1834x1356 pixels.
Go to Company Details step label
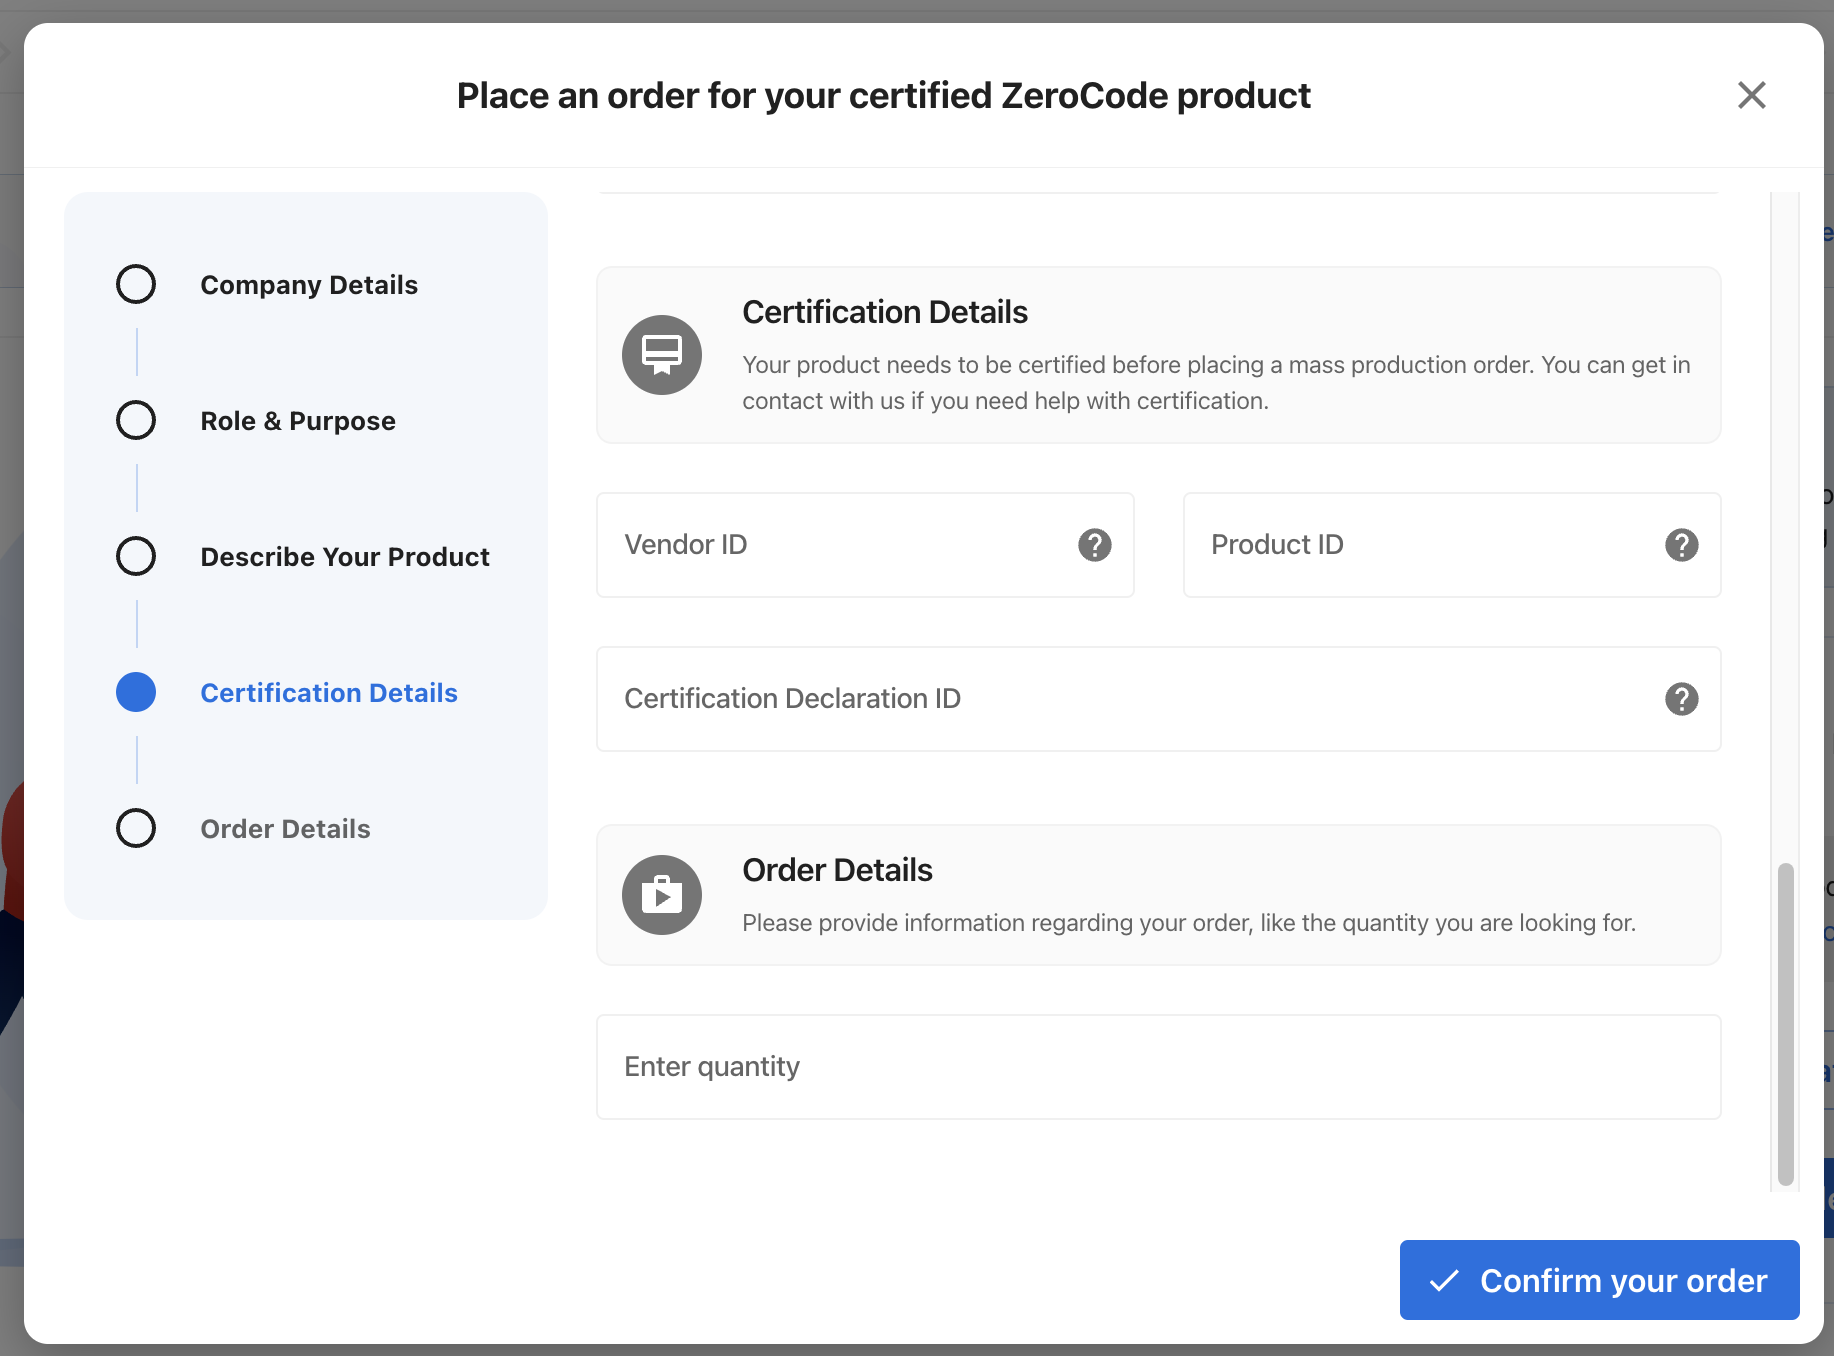pos(309,285)
